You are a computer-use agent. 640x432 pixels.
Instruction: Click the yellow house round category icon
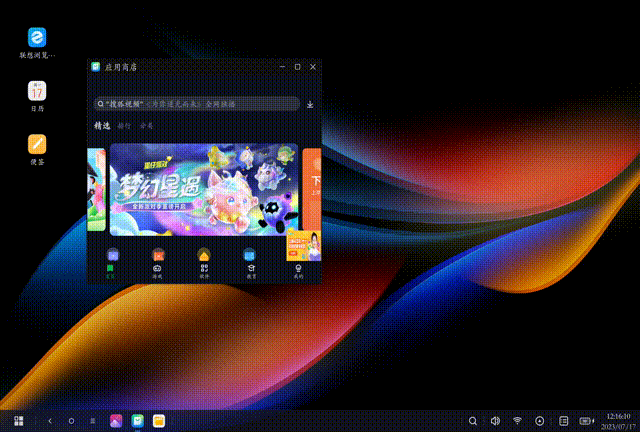204,255
